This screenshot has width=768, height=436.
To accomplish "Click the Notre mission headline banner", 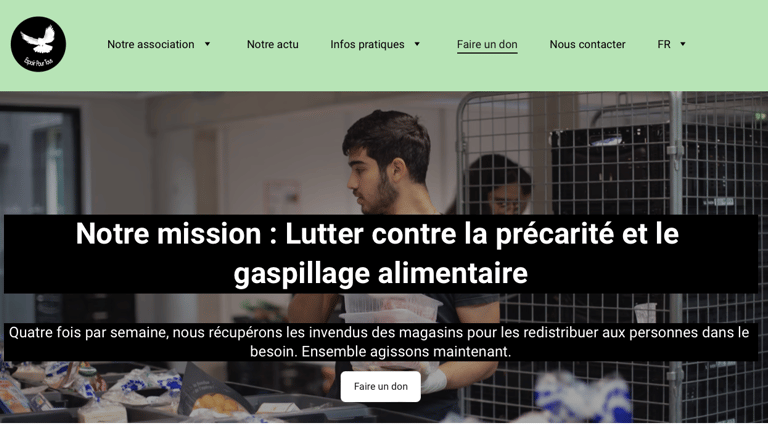I will (381, 254).
